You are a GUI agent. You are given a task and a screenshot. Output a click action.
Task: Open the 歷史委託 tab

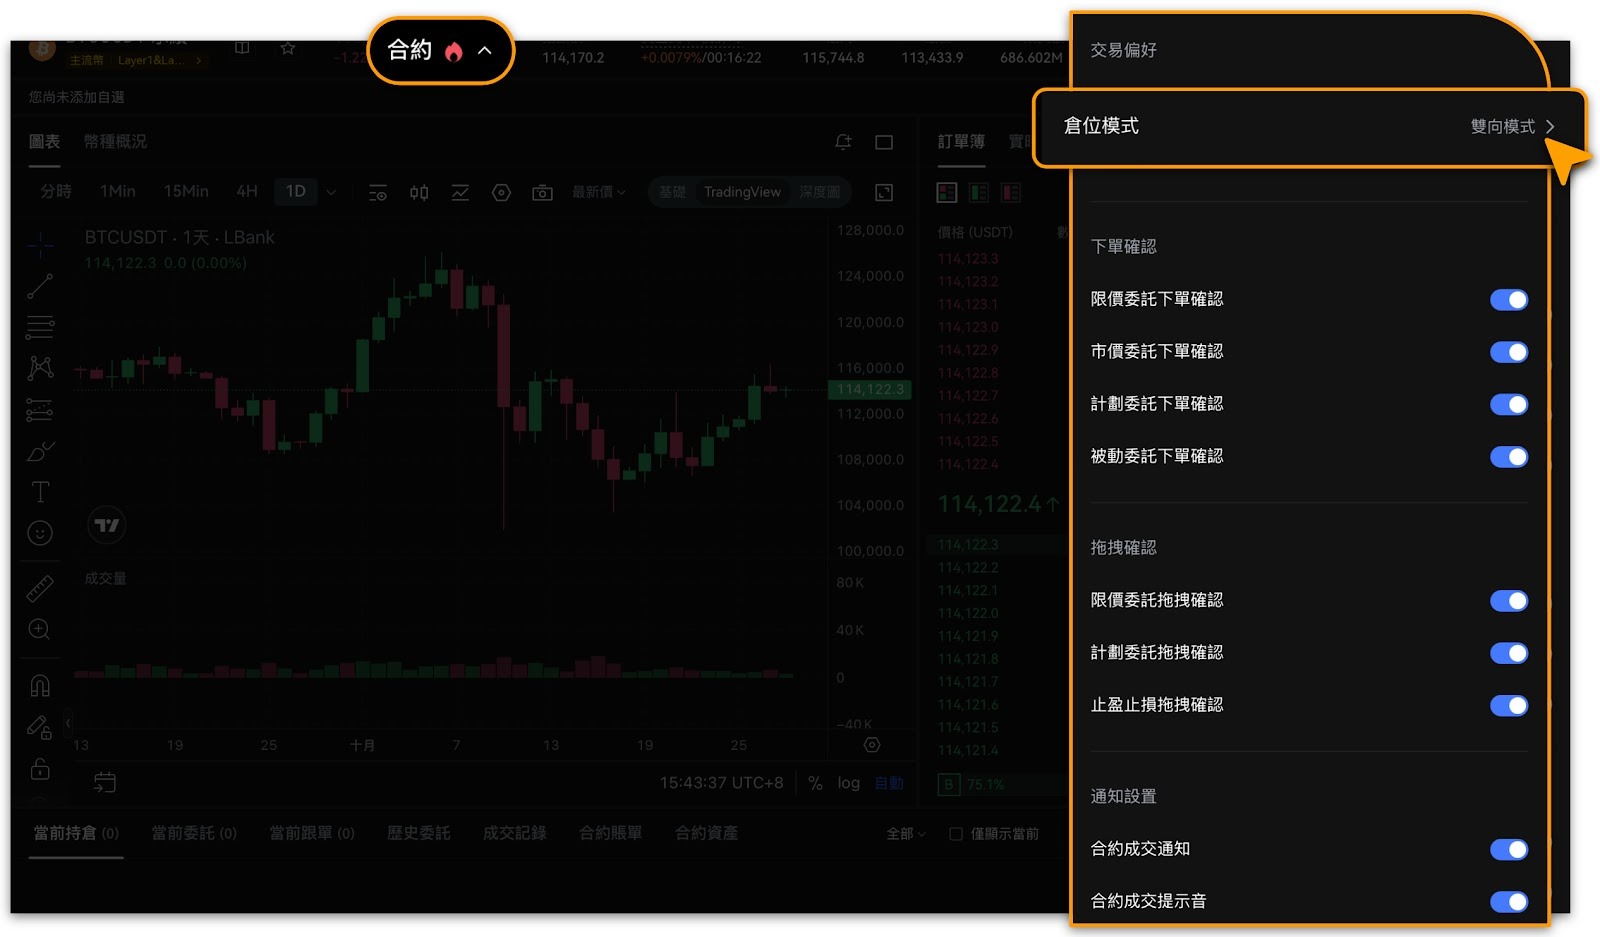(x=418, y=833)
